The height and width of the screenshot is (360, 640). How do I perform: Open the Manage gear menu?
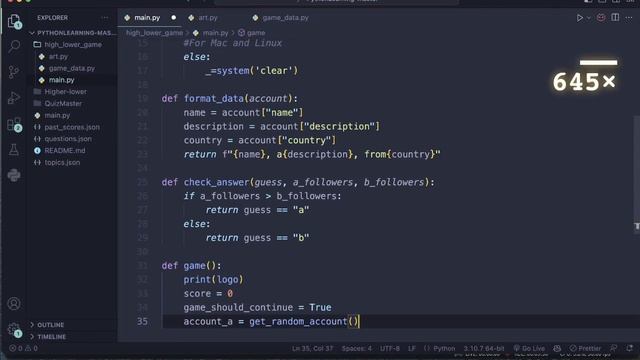(14, 329)
